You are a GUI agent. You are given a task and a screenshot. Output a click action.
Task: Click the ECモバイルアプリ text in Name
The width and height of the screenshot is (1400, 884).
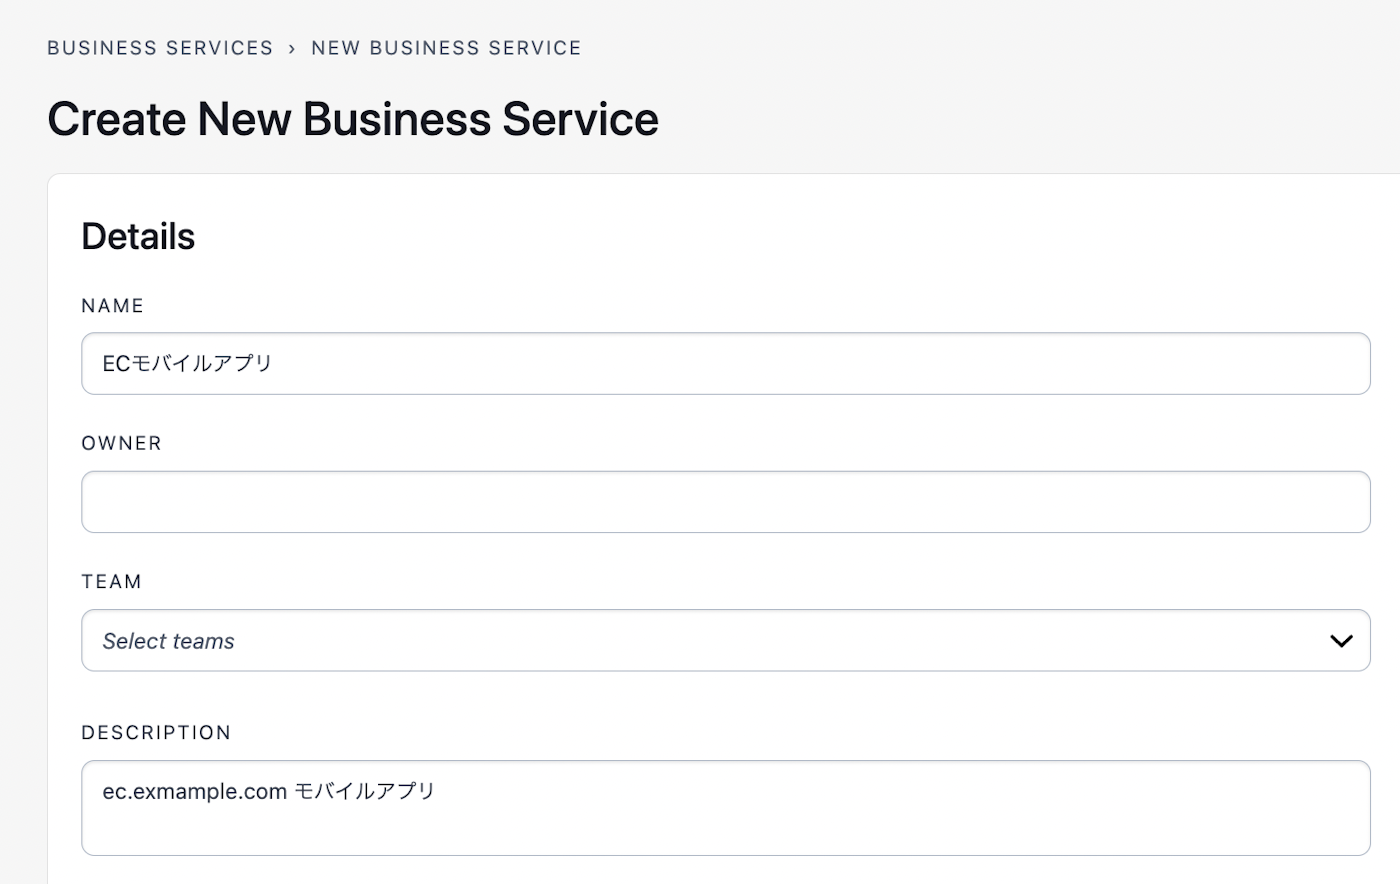[188, 364]
